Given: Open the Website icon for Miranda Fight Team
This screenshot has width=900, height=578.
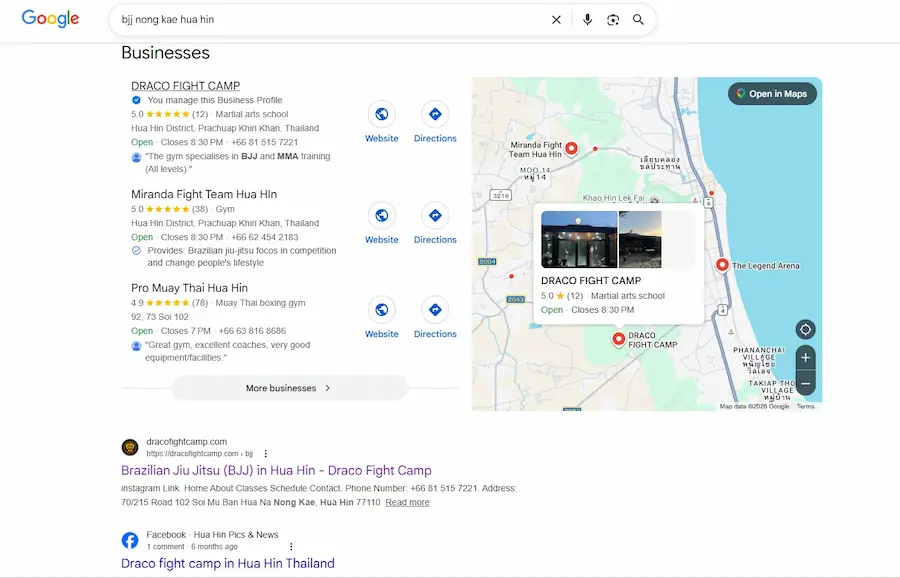Looking at the screenshot, I should coord(382,215).
